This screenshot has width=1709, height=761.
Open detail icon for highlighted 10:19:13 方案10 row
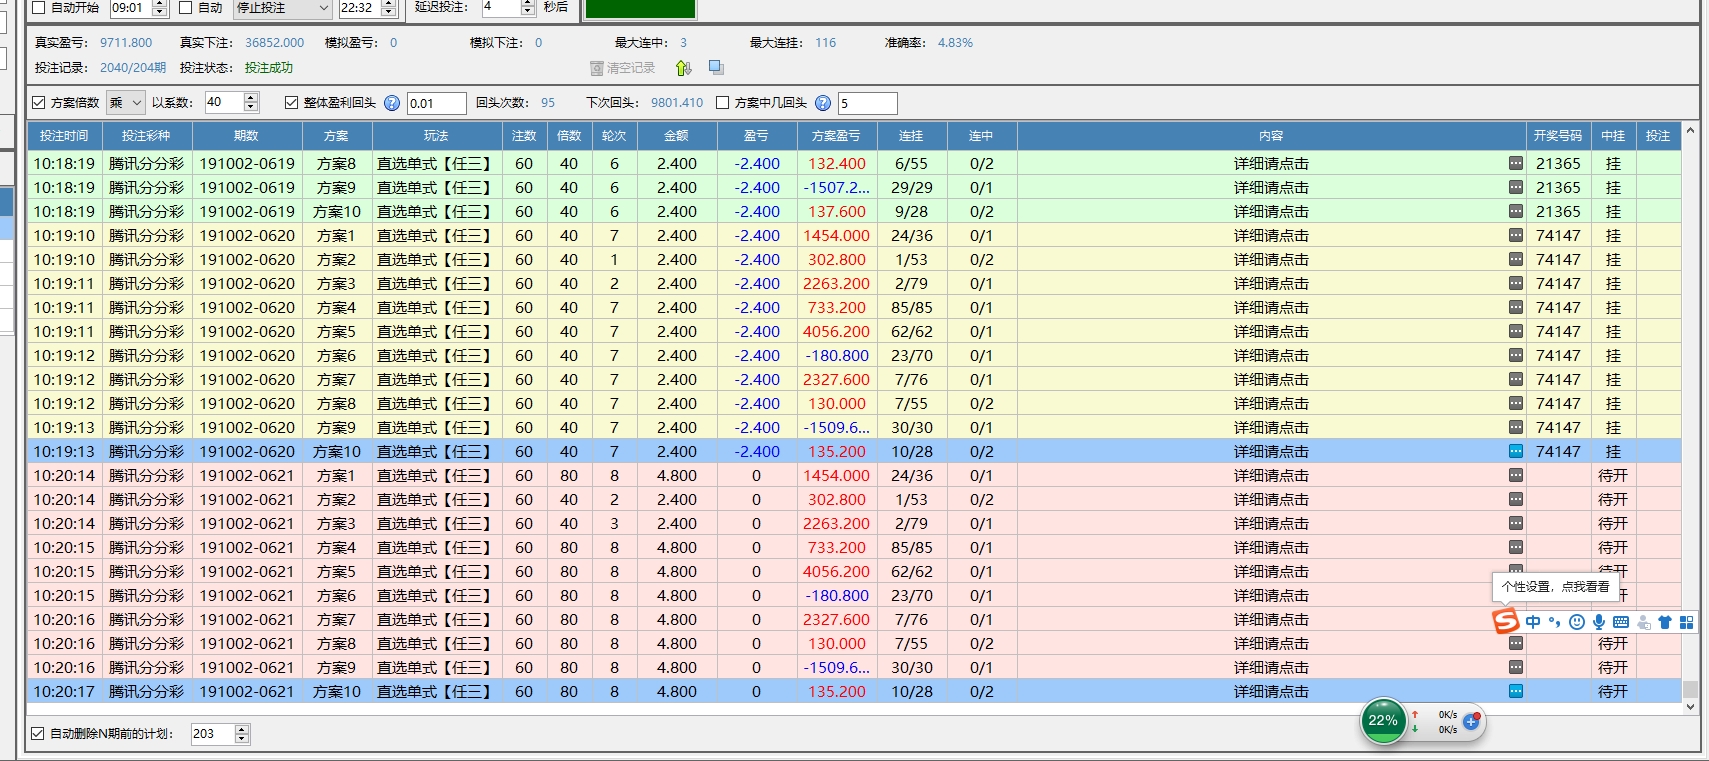pos(1516,451)
